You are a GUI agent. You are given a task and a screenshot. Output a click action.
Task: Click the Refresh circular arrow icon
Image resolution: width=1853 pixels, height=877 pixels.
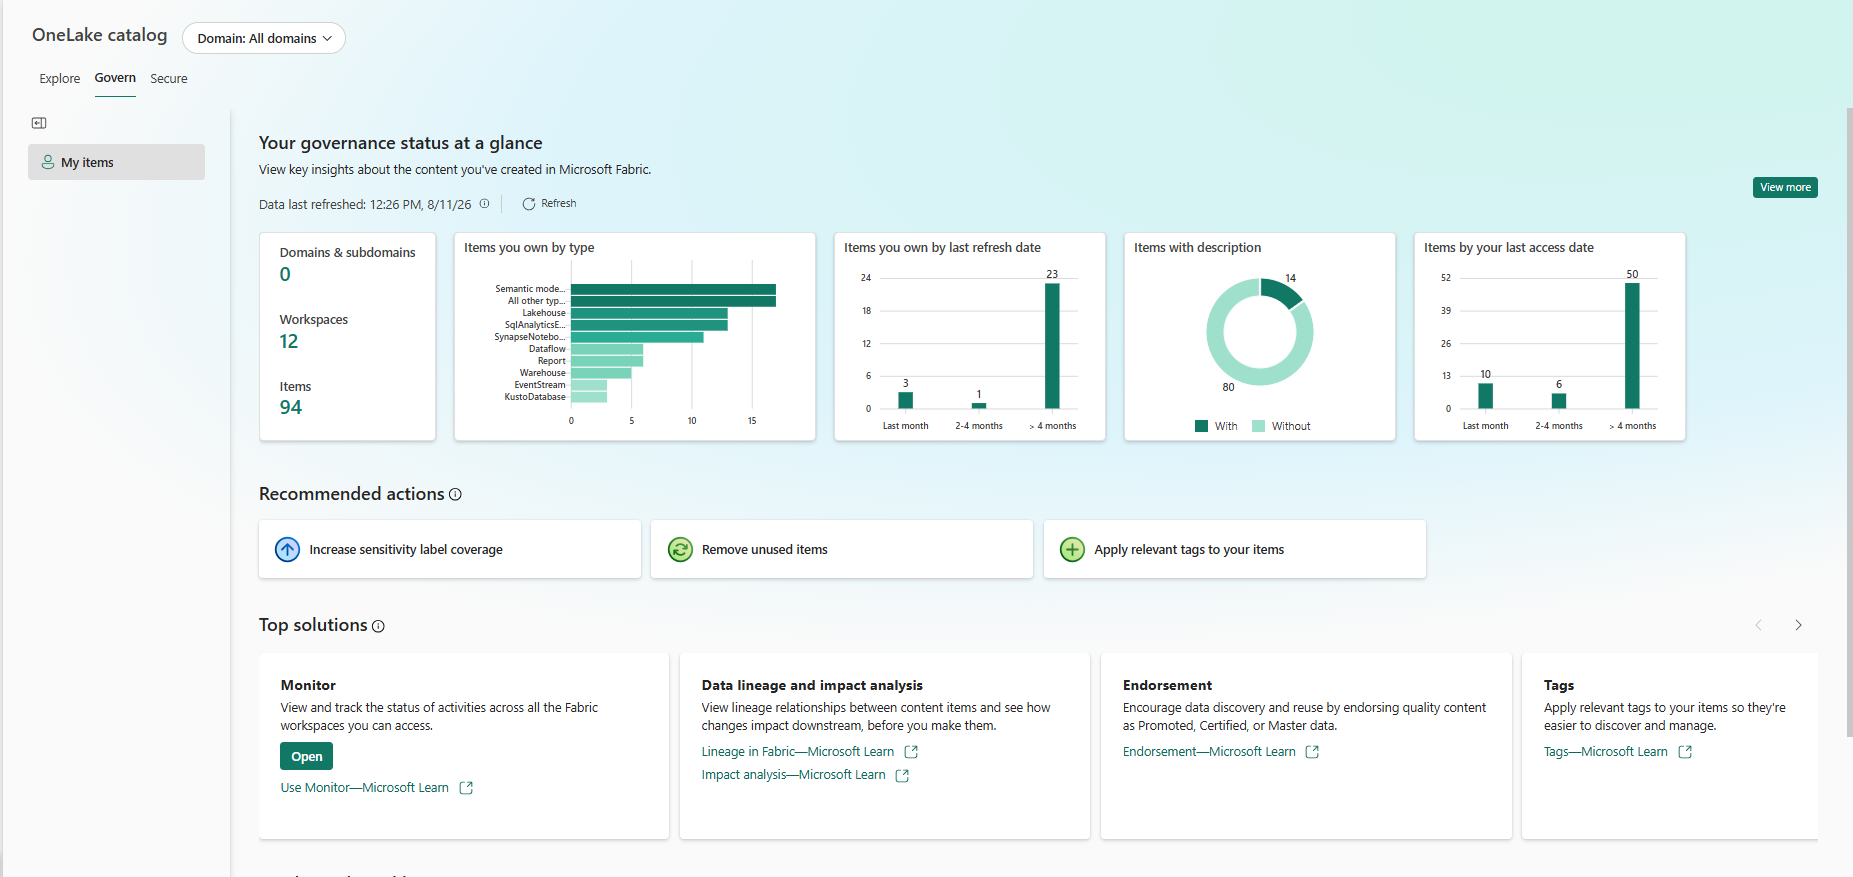[x=529, y=204]
